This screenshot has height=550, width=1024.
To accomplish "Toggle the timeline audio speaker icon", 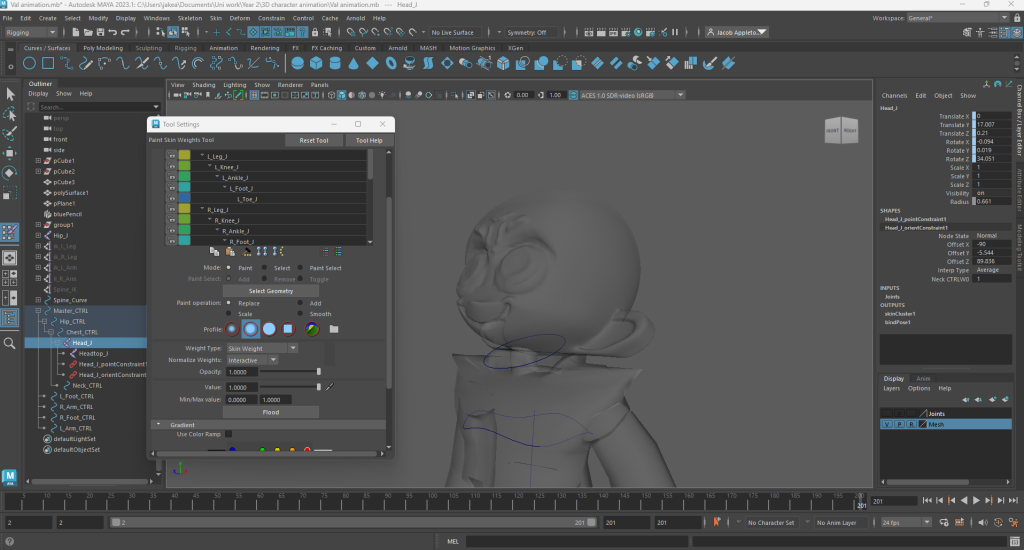I will click(x=985, y=522).
